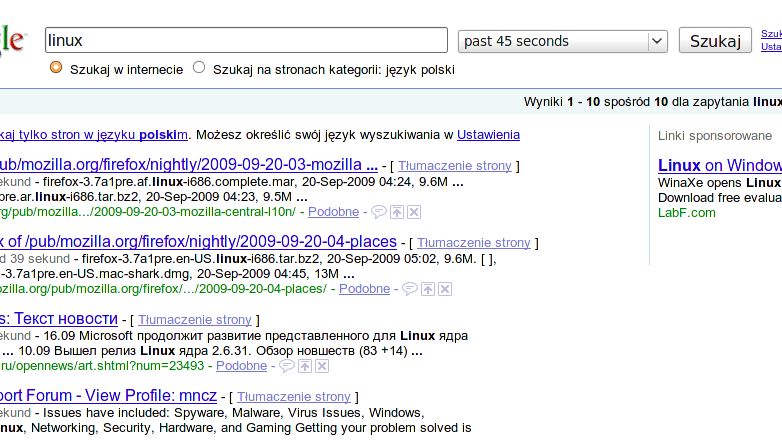Image resolution: width=782 pixels, height=440 pixels.
Task: Click 'Tłumaczenie strony' for 2009-09-20-04-places result
Action: pos(474,242)
